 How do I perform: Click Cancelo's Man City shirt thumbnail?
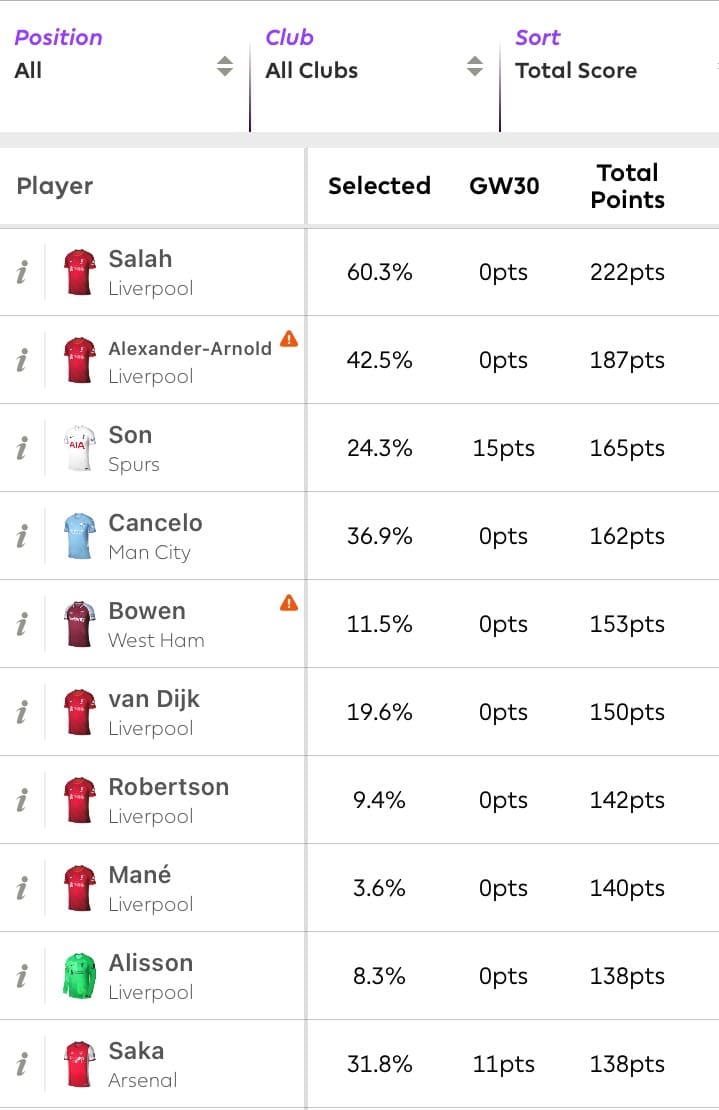tap(79, 536)
